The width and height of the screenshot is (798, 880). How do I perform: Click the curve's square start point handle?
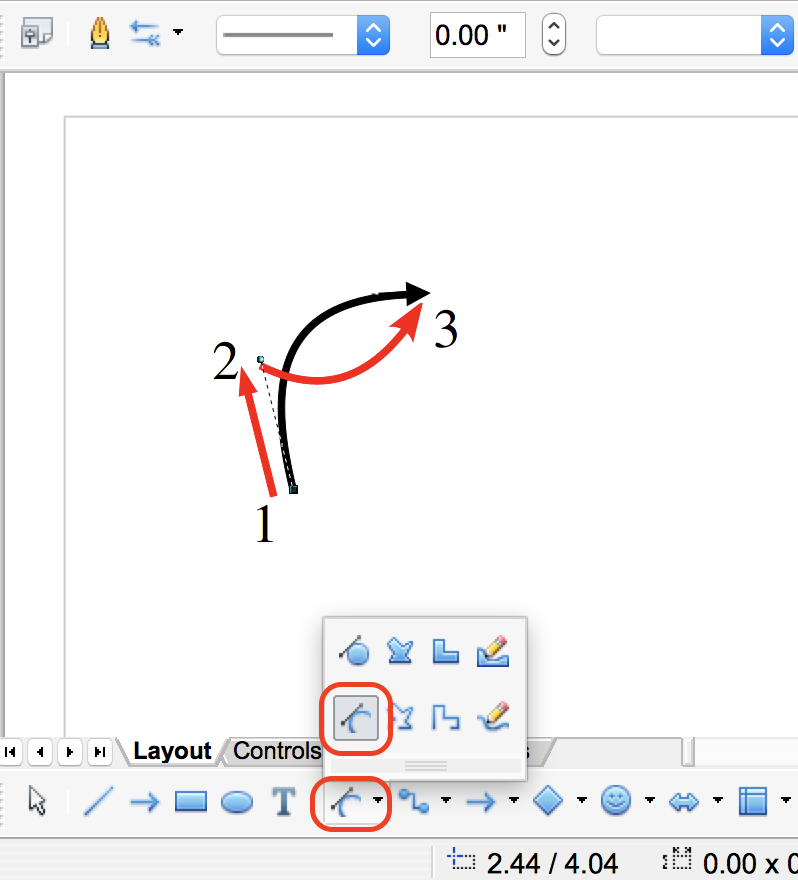tap(293, 489)
